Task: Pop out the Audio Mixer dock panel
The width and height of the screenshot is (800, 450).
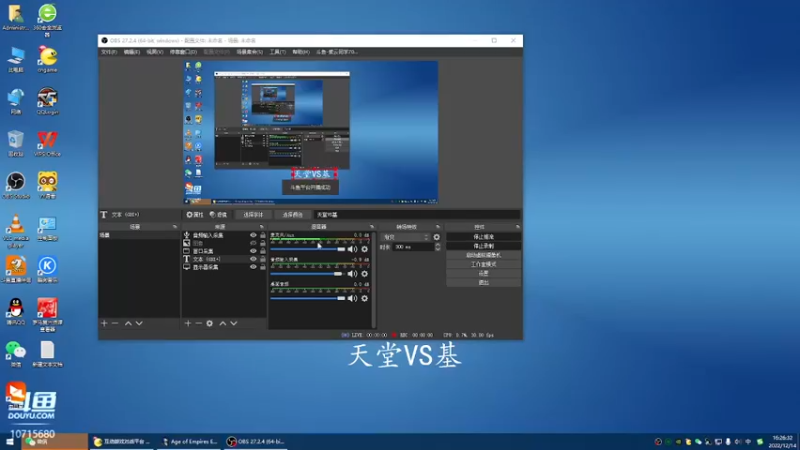Action: [x=371, y=227]
